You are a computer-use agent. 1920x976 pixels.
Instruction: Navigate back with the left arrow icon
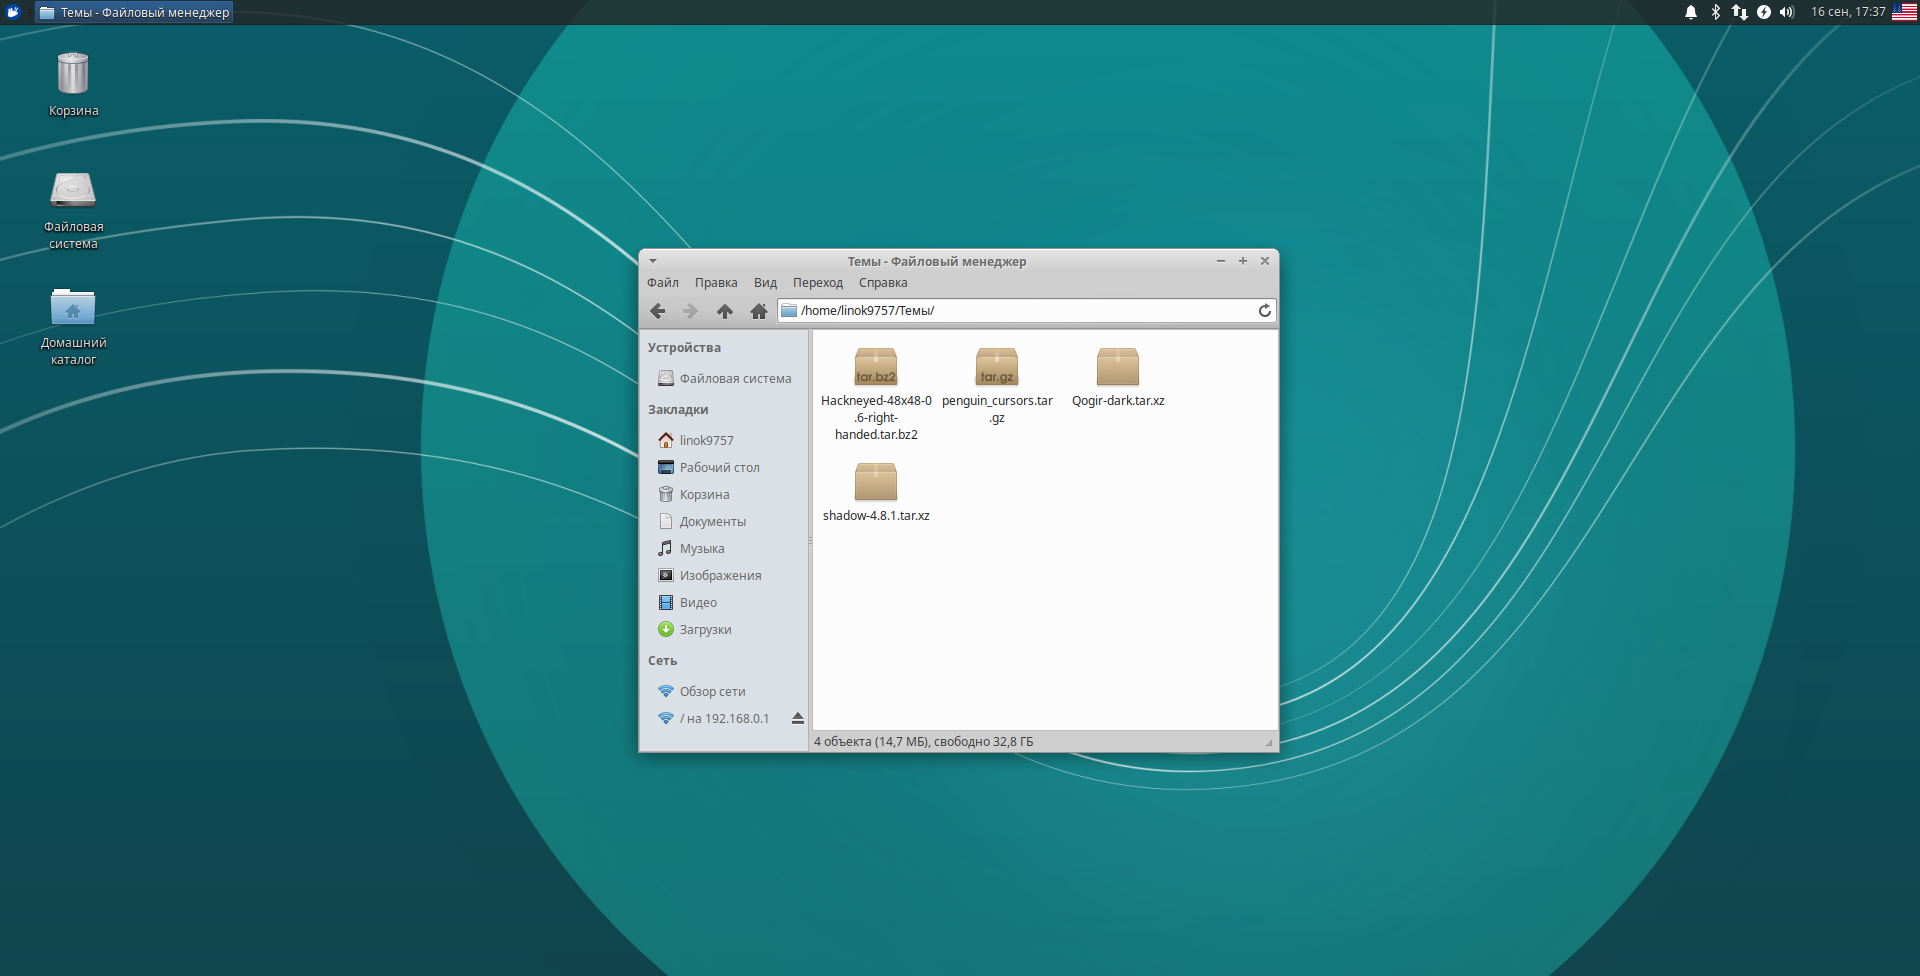point(658,311)
